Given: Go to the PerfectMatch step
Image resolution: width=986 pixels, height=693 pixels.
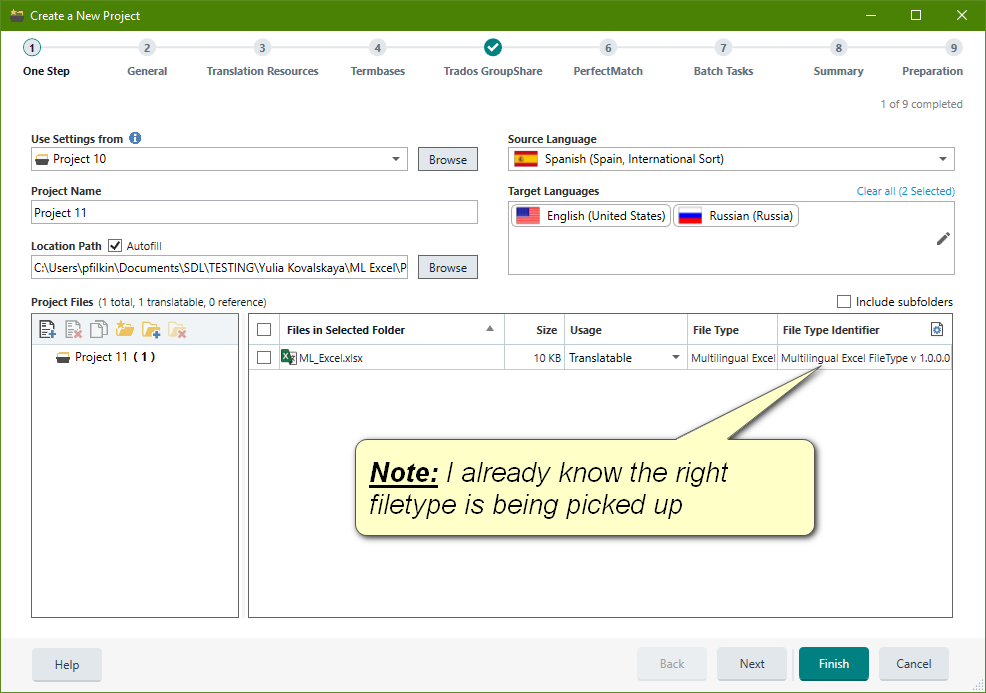Looking at the screenshot, I should (x=608, y=58).
